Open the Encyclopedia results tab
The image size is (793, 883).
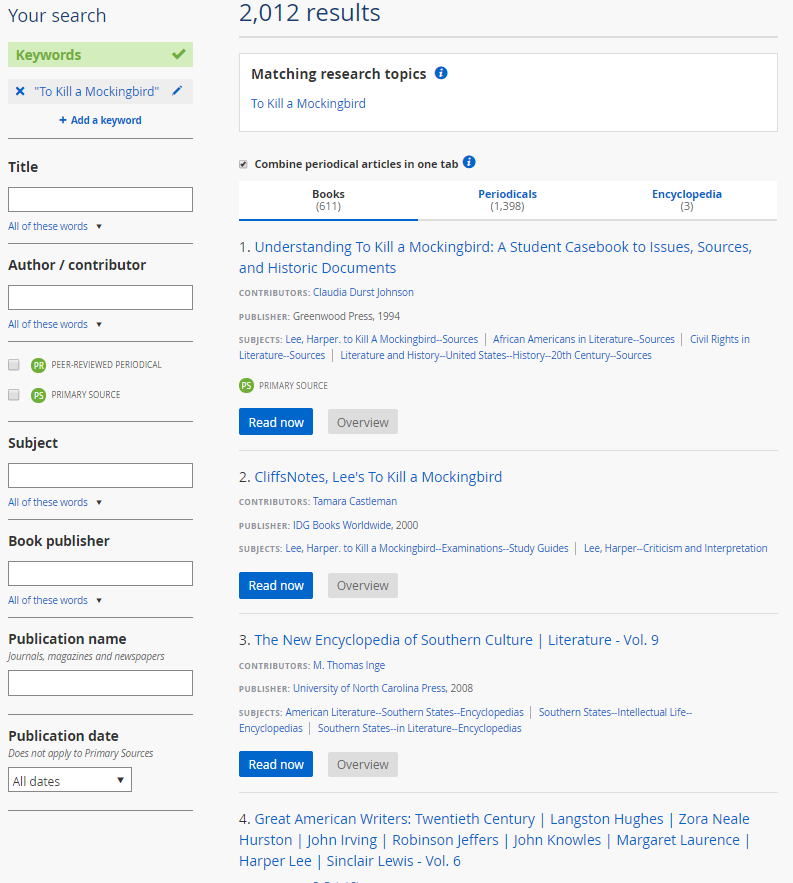click(686, 200)
